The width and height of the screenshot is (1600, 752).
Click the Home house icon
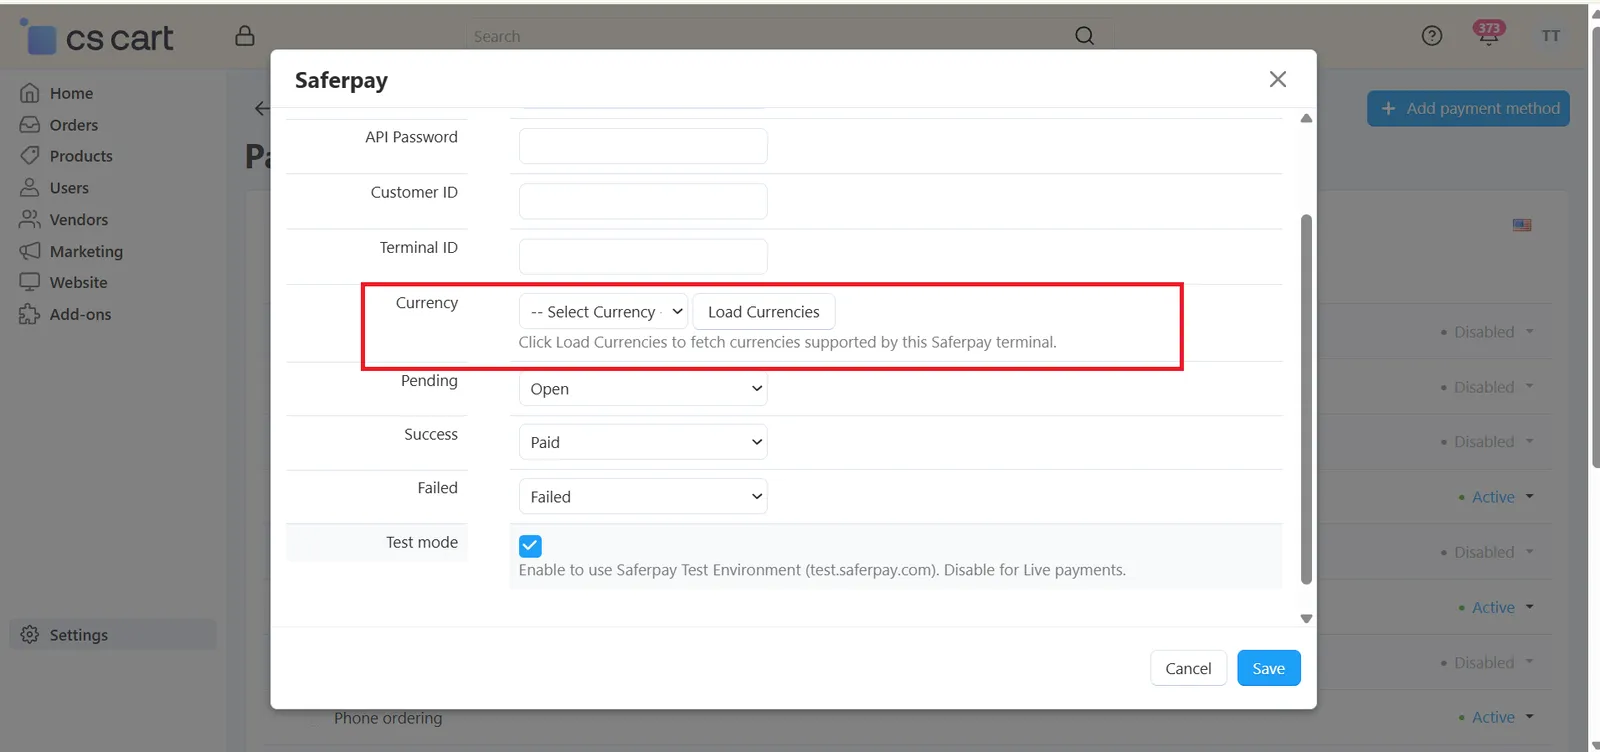[30, 93]
